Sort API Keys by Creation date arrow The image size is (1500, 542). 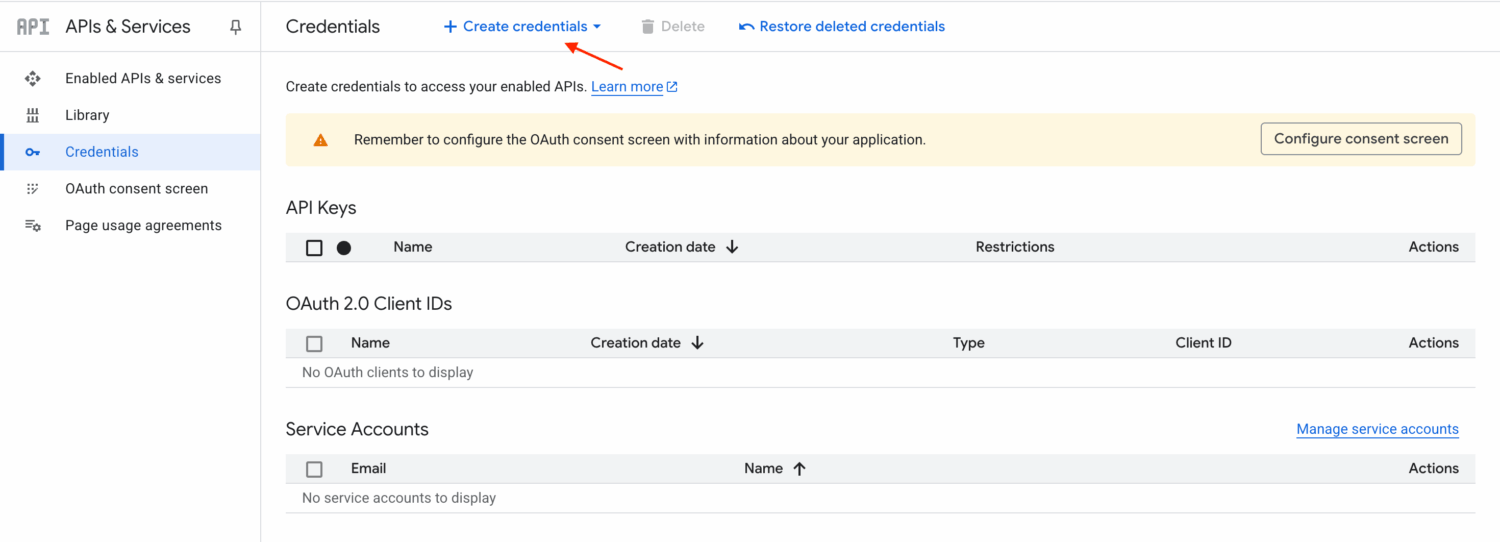(732, 247)
